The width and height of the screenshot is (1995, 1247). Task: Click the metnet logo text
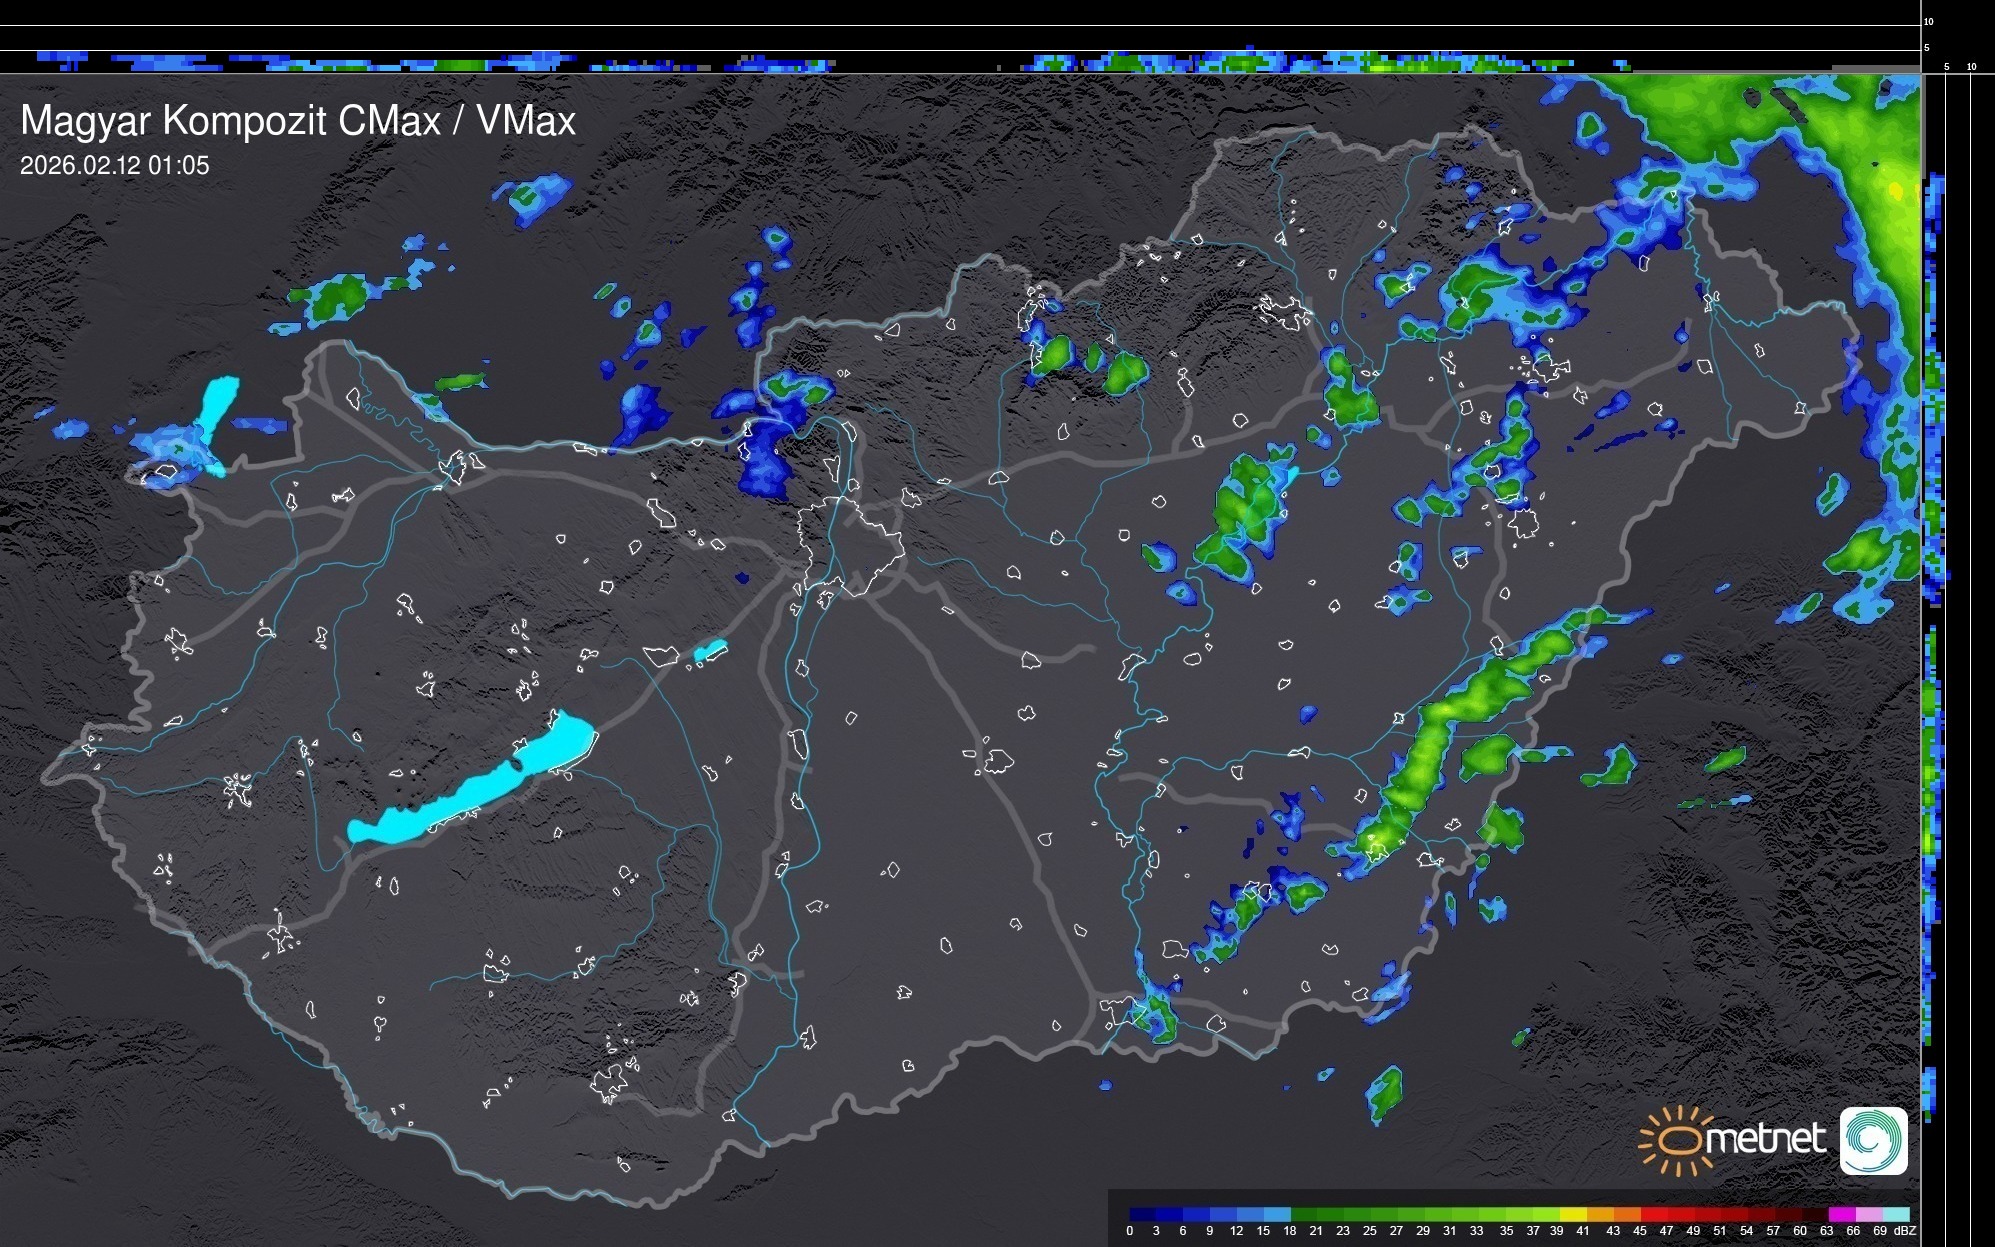click(1765, 1139)
